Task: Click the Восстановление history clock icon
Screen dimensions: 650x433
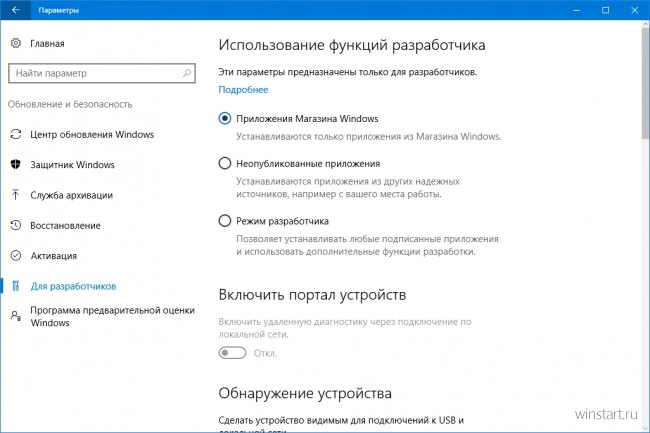Action: click(x=16, y=225)
